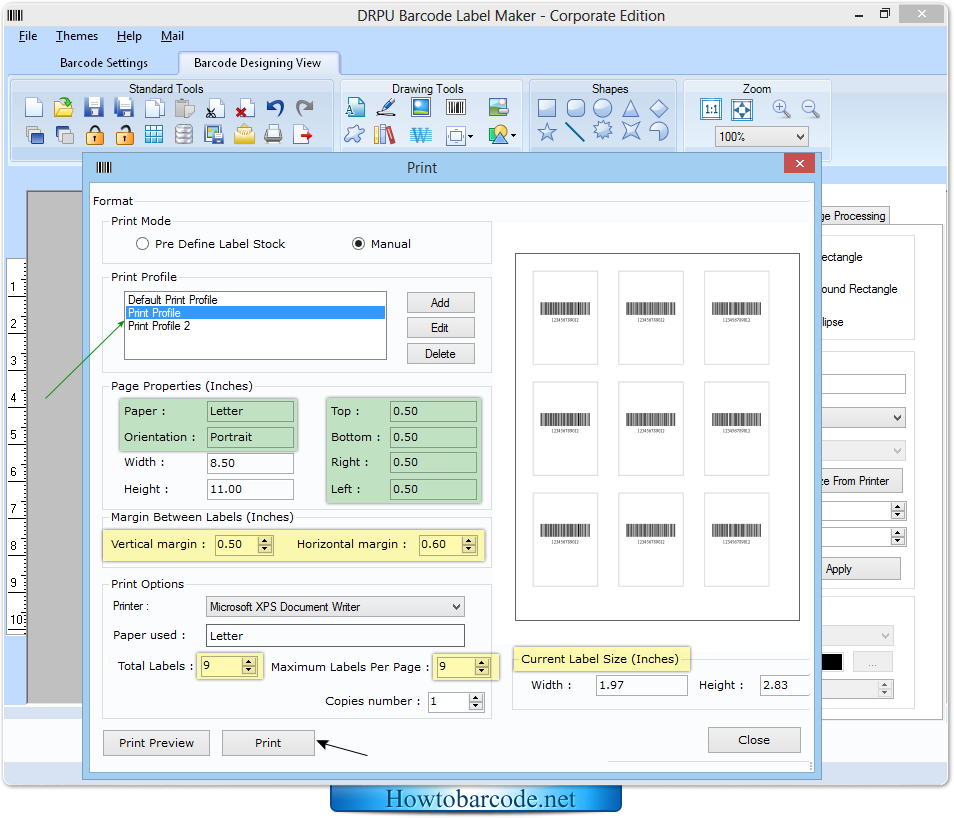Open the File menu

coord(28,36)
